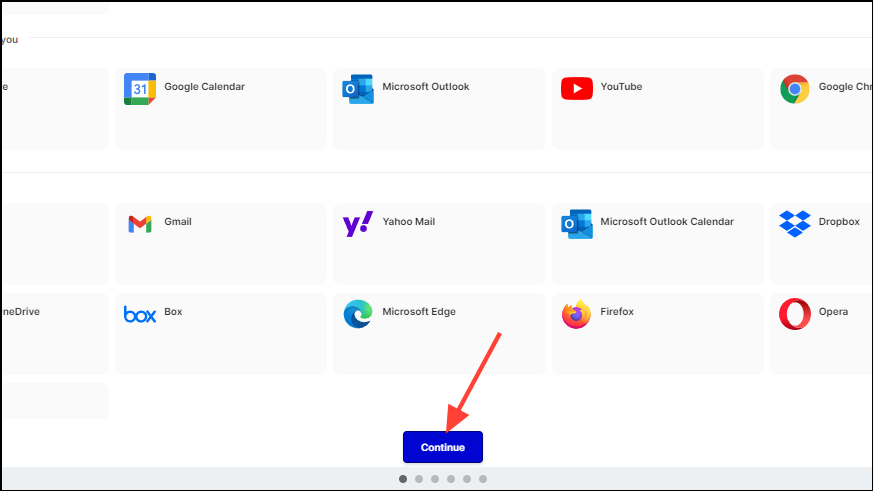Pick the Google Chrome icon
This screenshot has width=873, height=491.
794,89
